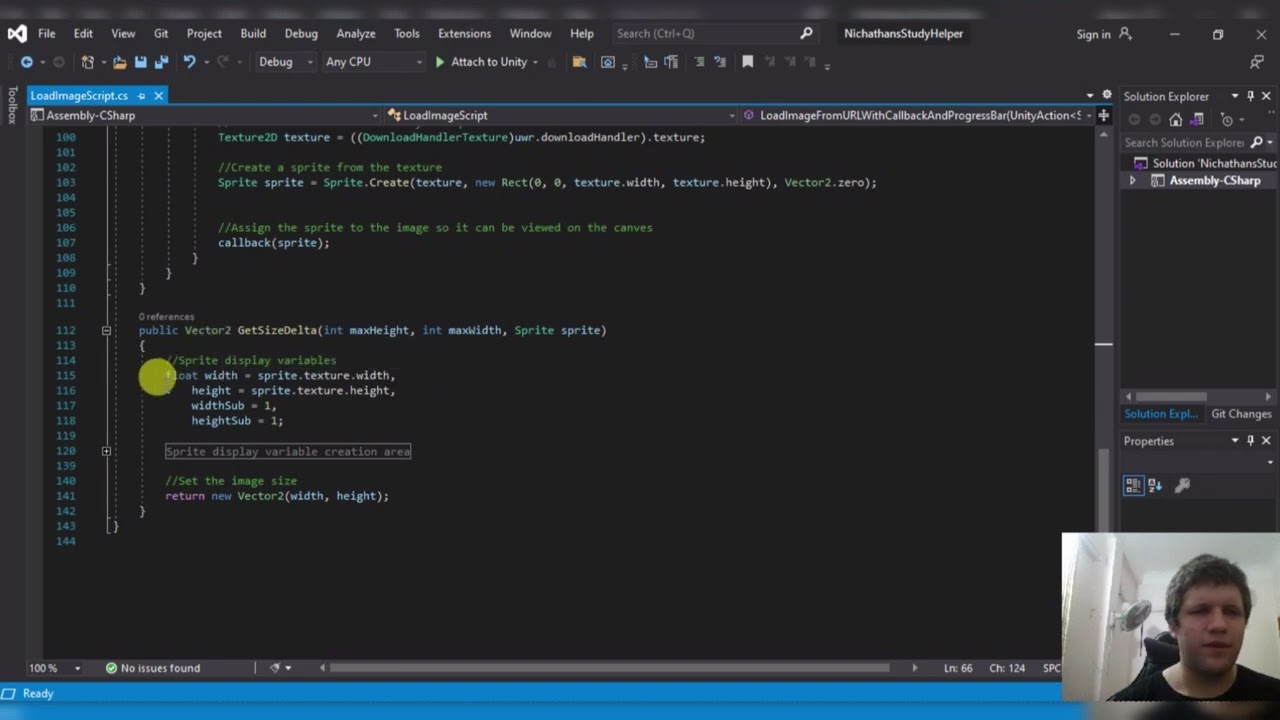
Task: Close the Properties panel
Action: click(1266, 441)
